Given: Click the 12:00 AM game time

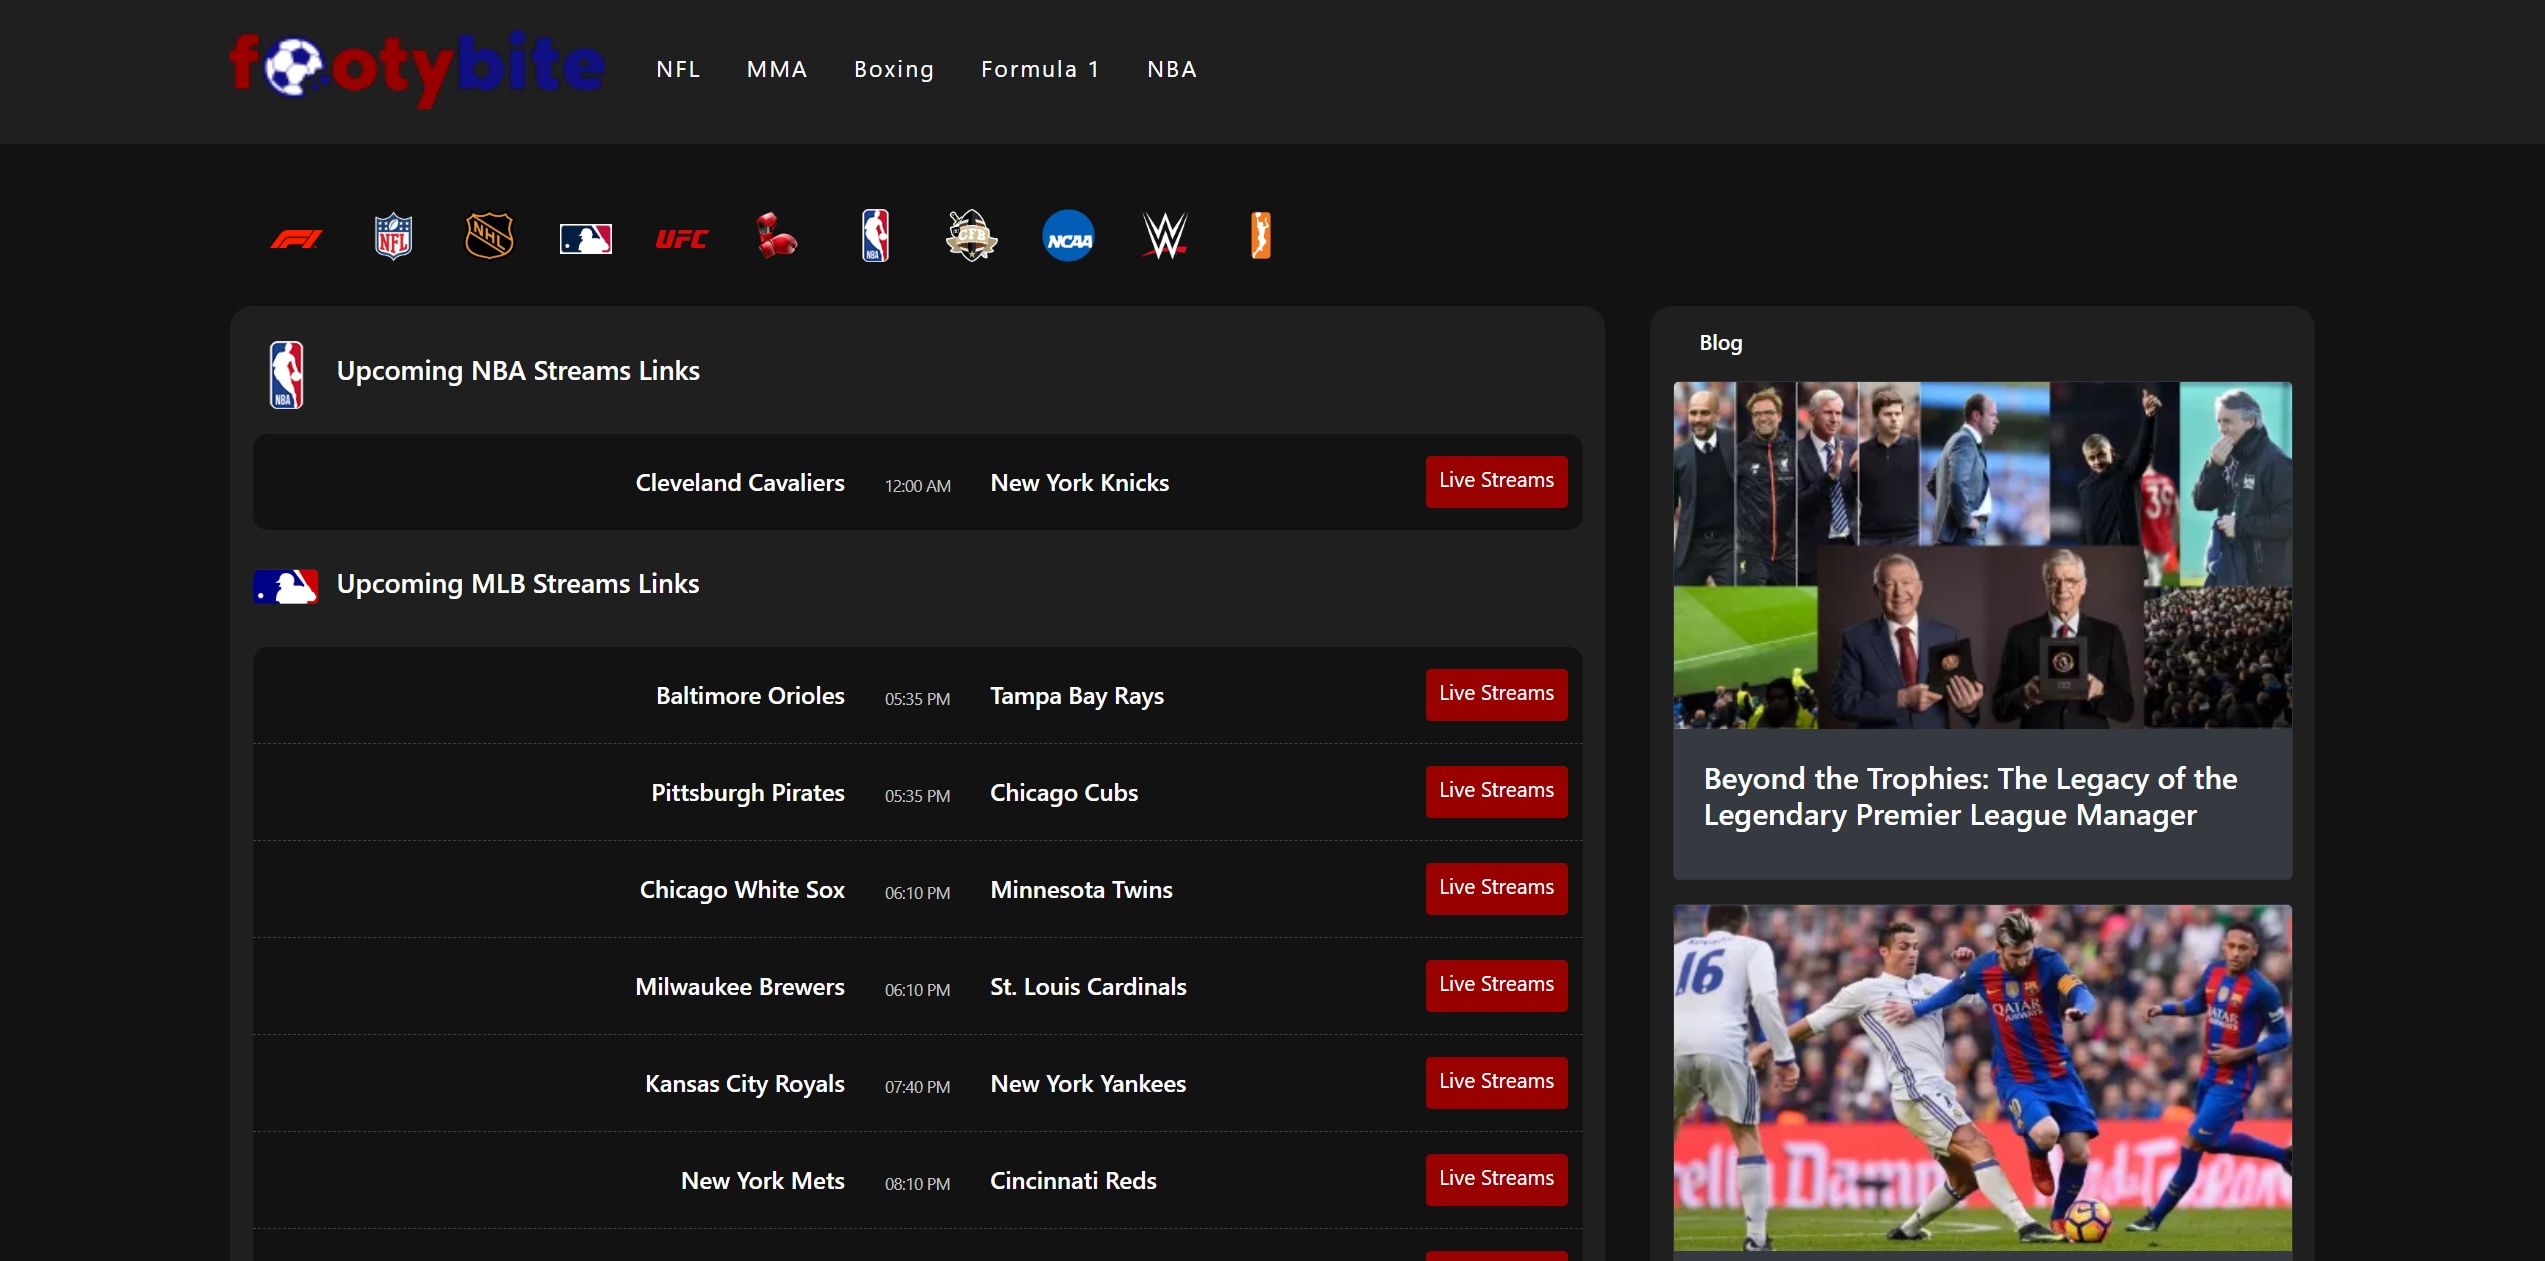Looking at the screenshot, I should tap(918, 486).
